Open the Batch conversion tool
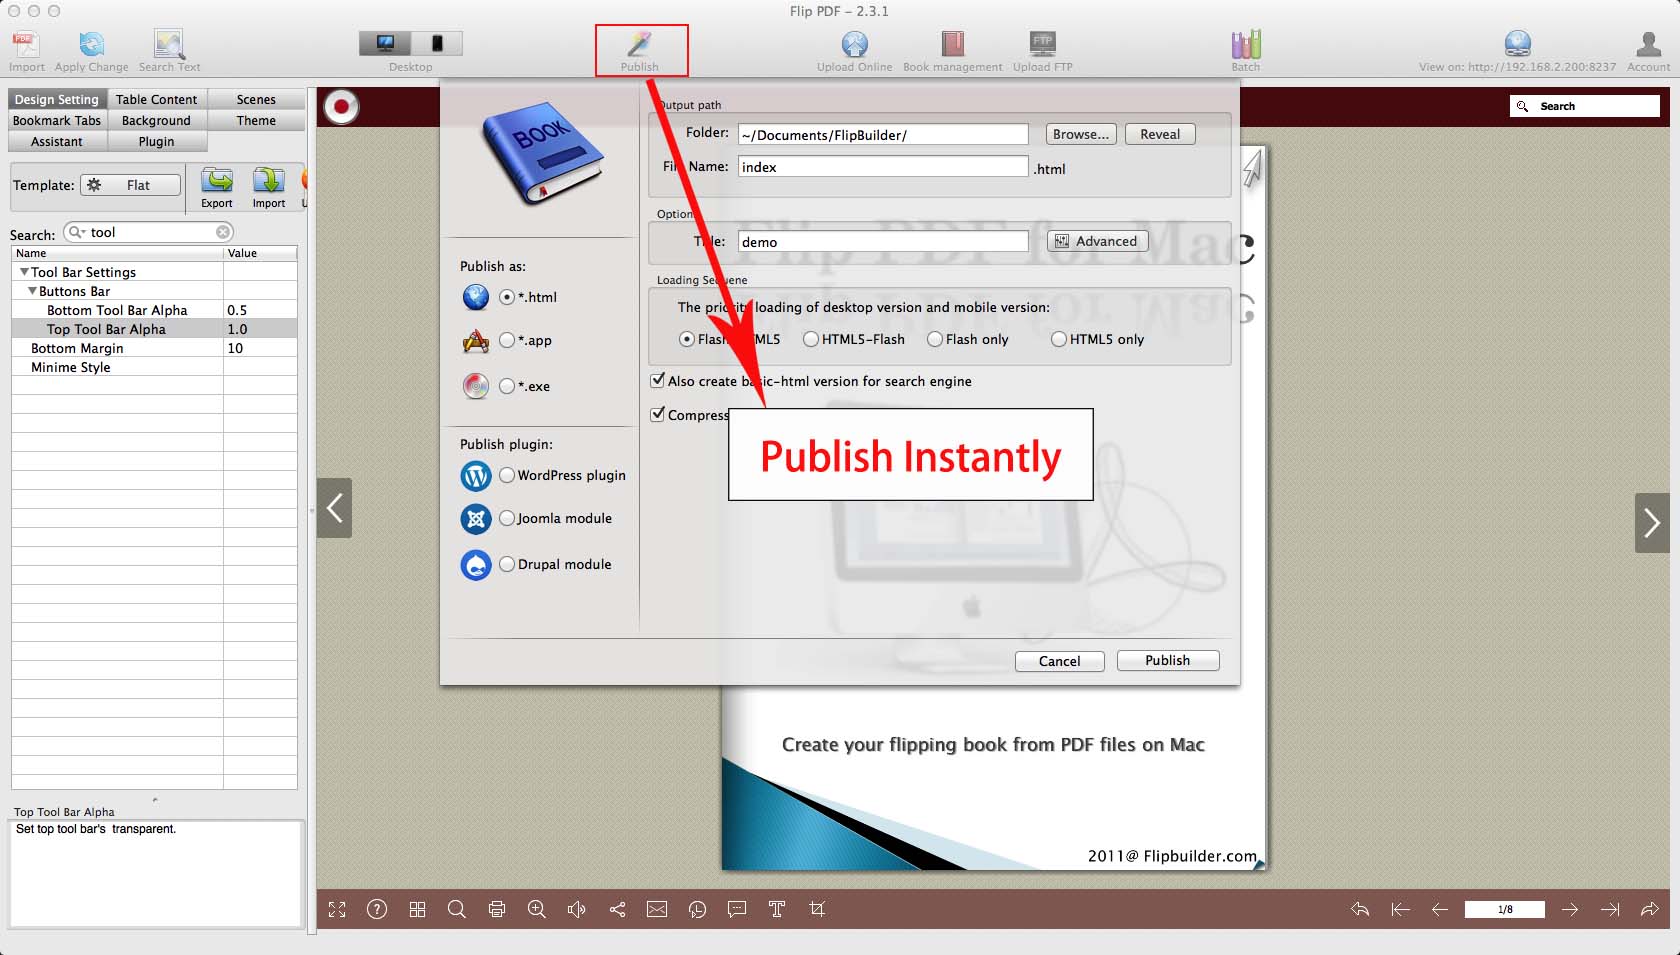The width and height of the screenshot is (1680, 955). coord(1245,46)
